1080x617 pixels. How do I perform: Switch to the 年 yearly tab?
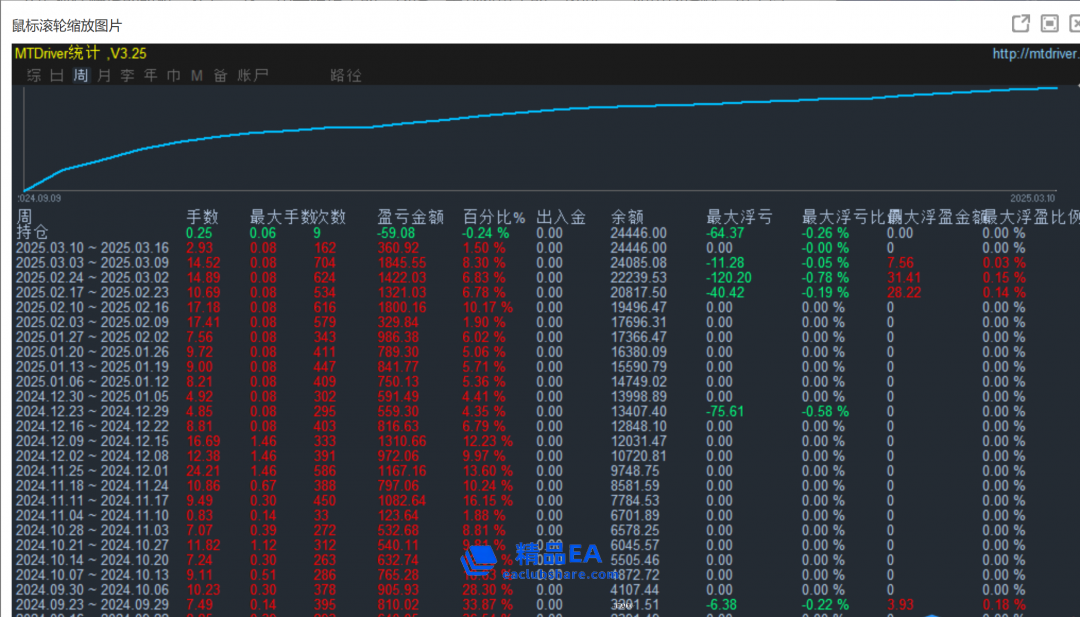click(x=151, y=76)
